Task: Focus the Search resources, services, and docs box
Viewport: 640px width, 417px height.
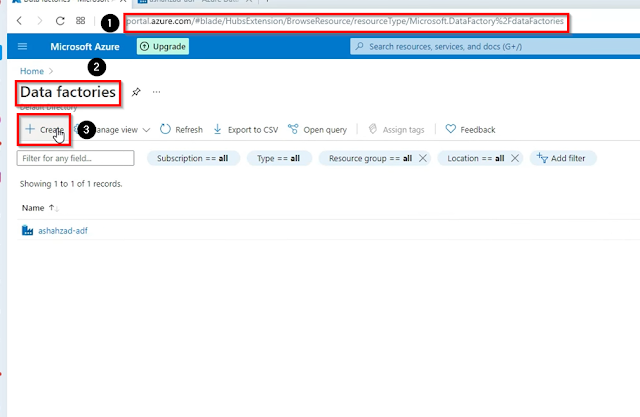Action: pos(495,47)
